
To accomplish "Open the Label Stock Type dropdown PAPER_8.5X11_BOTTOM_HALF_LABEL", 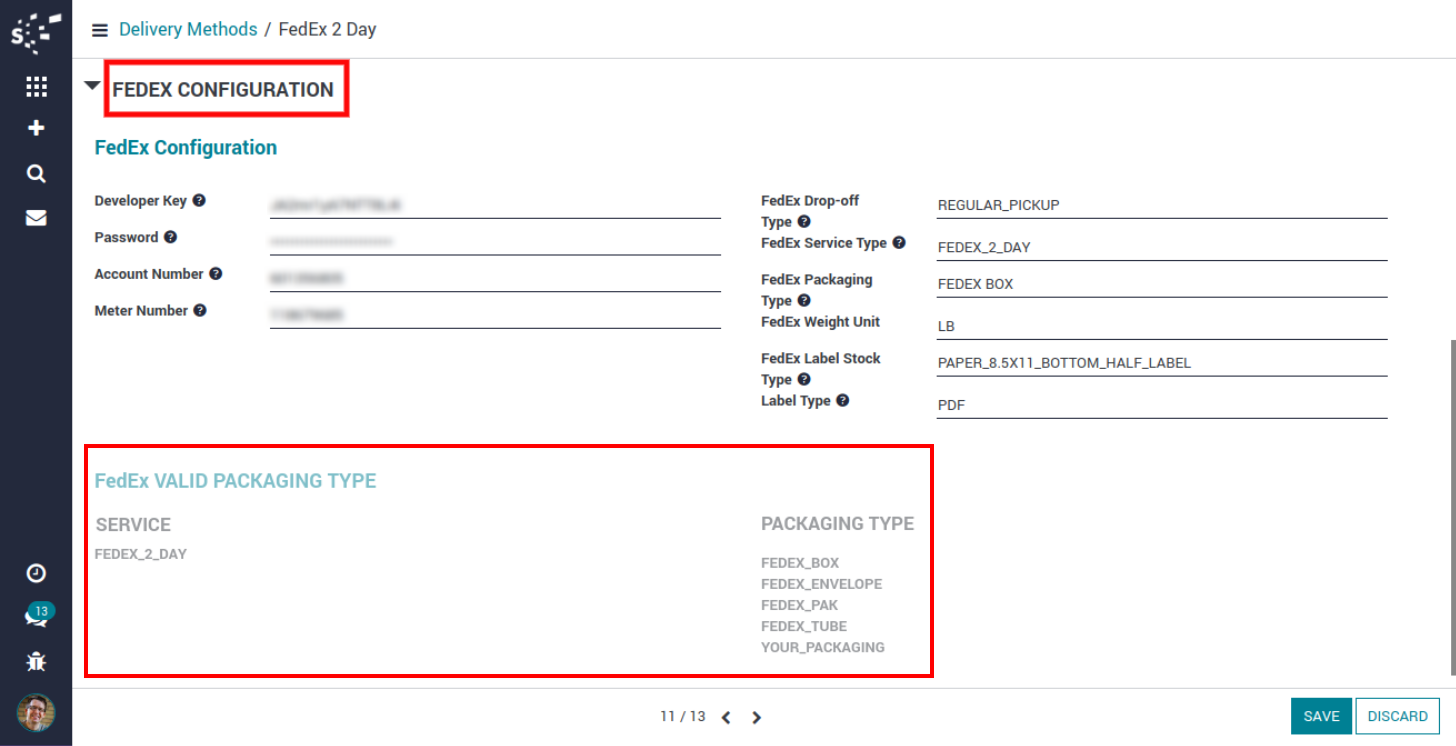I will [x=1162, y=363].
